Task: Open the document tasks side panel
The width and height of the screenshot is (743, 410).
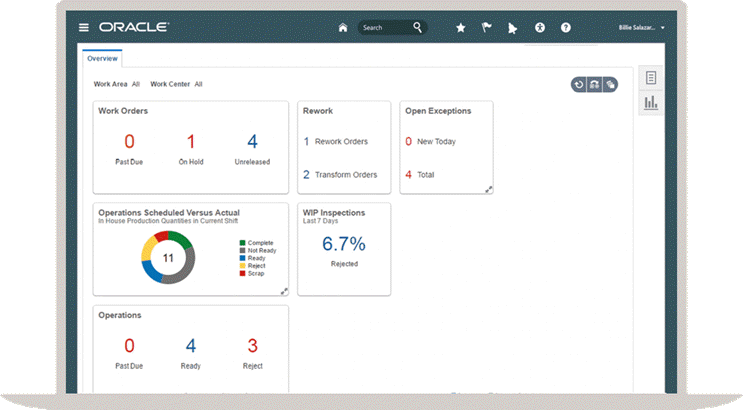Action: click(651, 78)
